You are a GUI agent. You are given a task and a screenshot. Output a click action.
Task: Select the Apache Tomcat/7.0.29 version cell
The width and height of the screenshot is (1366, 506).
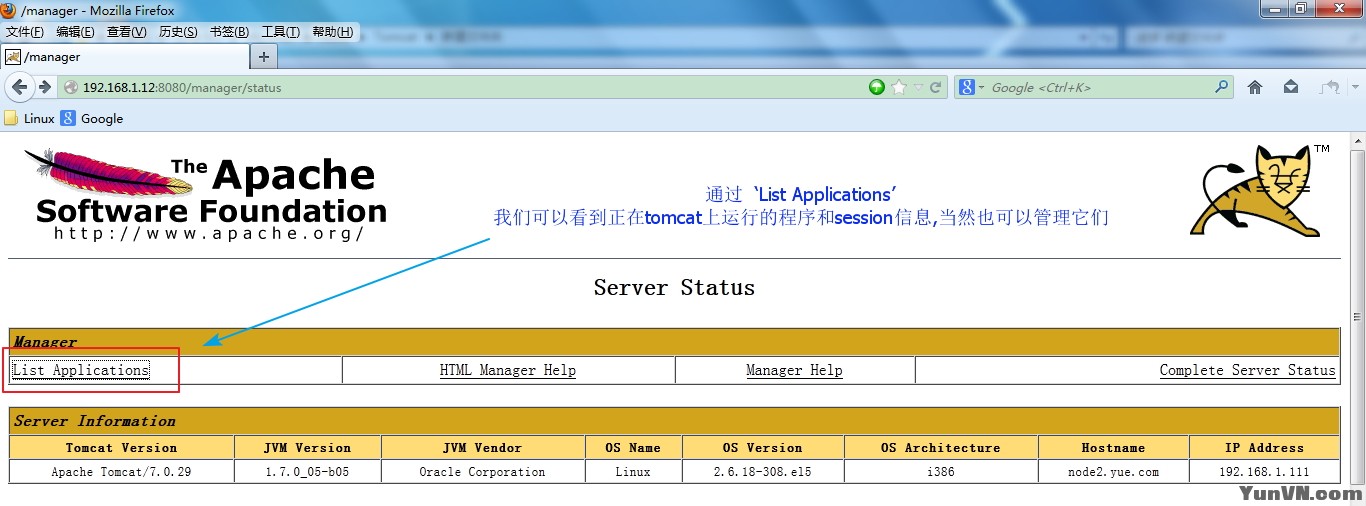click(x=121, y=472)
